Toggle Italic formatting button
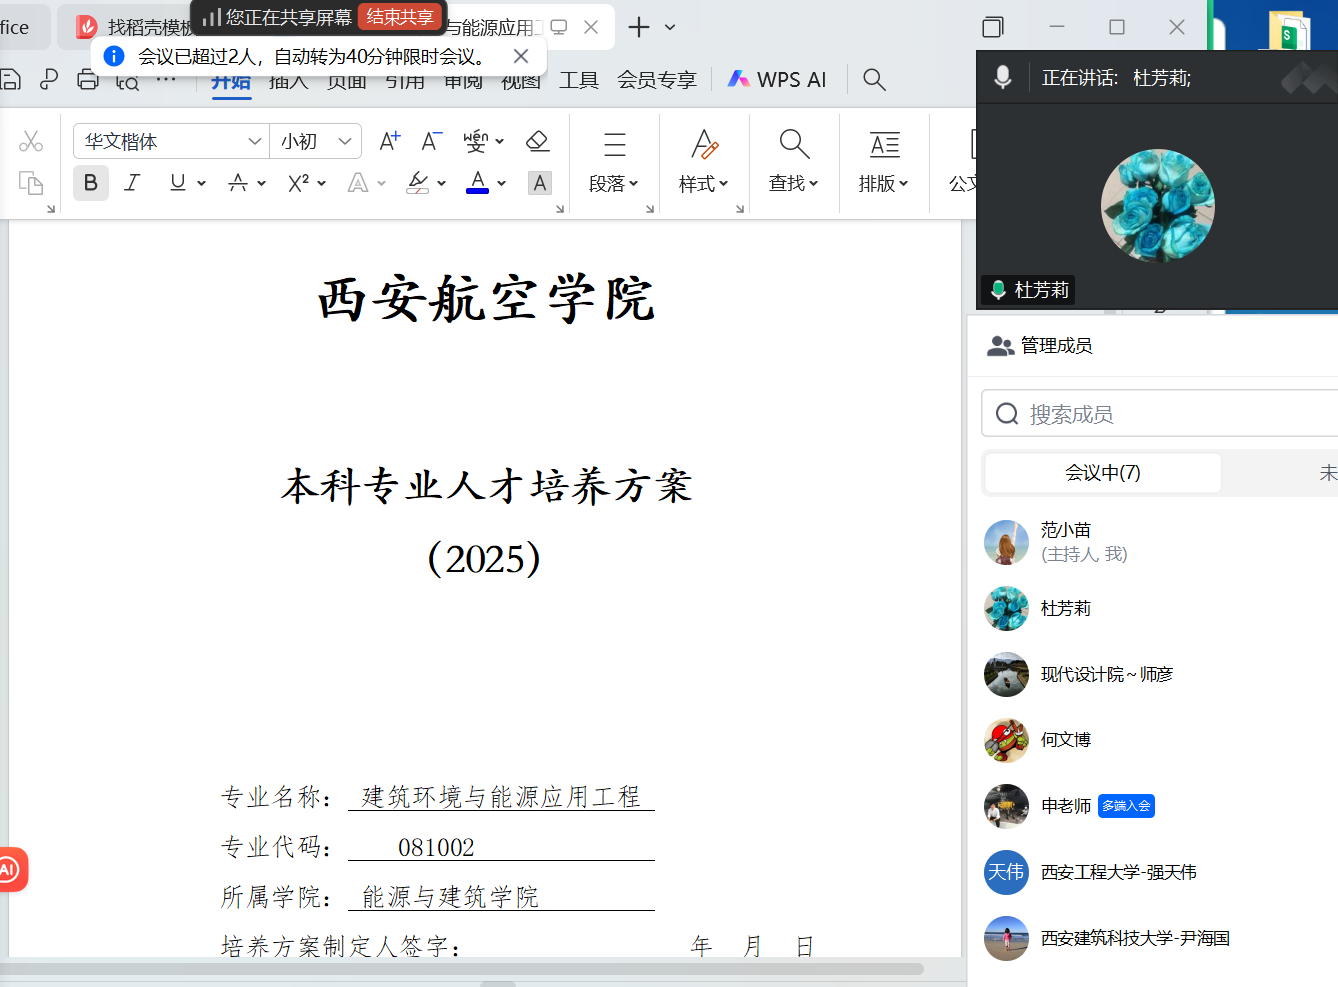This screenshot has width=1338, height=987. [x=132, y=183]
